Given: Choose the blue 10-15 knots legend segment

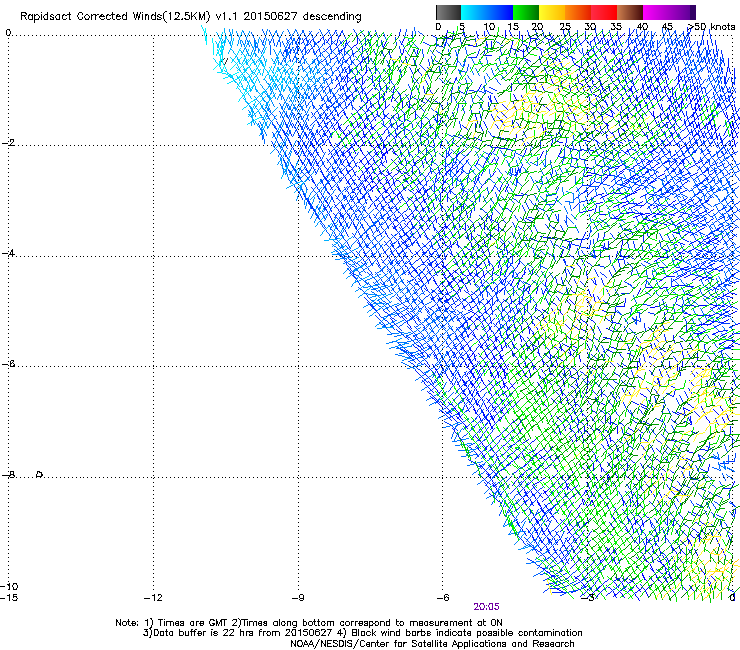Looking at the screenshot, I should click(x=500, y=12).
